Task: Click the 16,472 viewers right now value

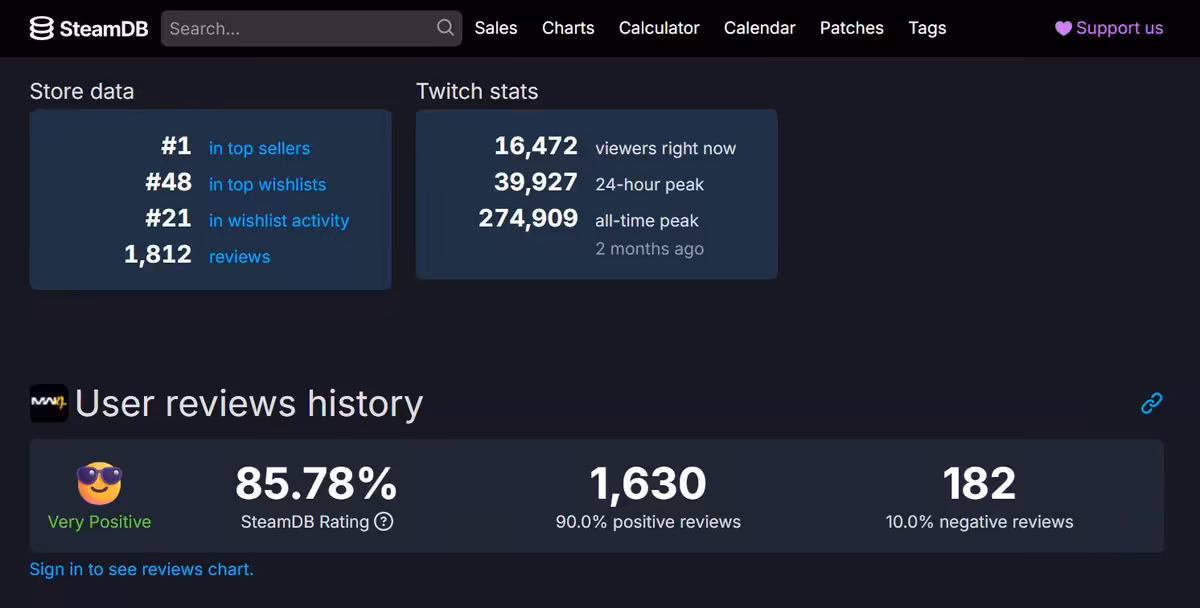Action: point(536,146)
